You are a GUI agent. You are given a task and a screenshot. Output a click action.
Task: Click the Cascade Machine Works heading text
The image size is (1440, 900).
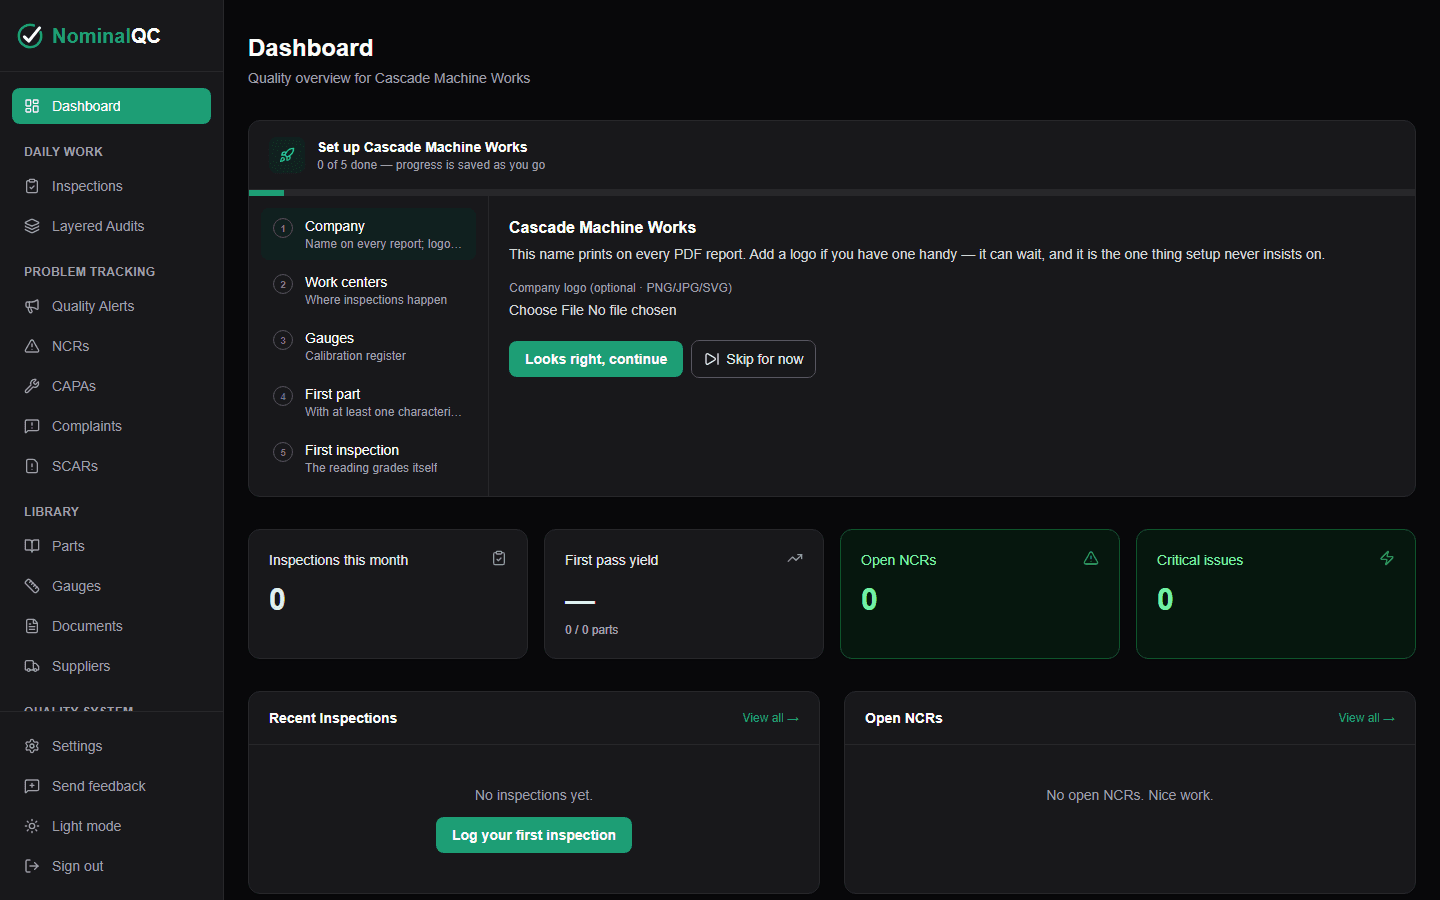click(x=602, y=227)
